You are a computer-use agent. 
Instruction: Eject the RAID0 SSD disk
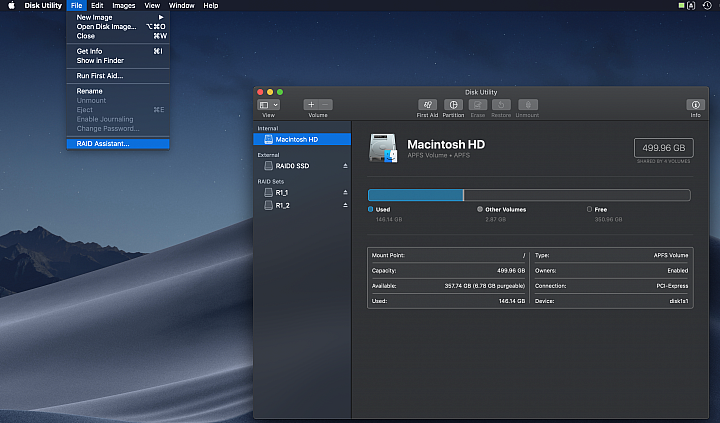[x=345, y=166]
